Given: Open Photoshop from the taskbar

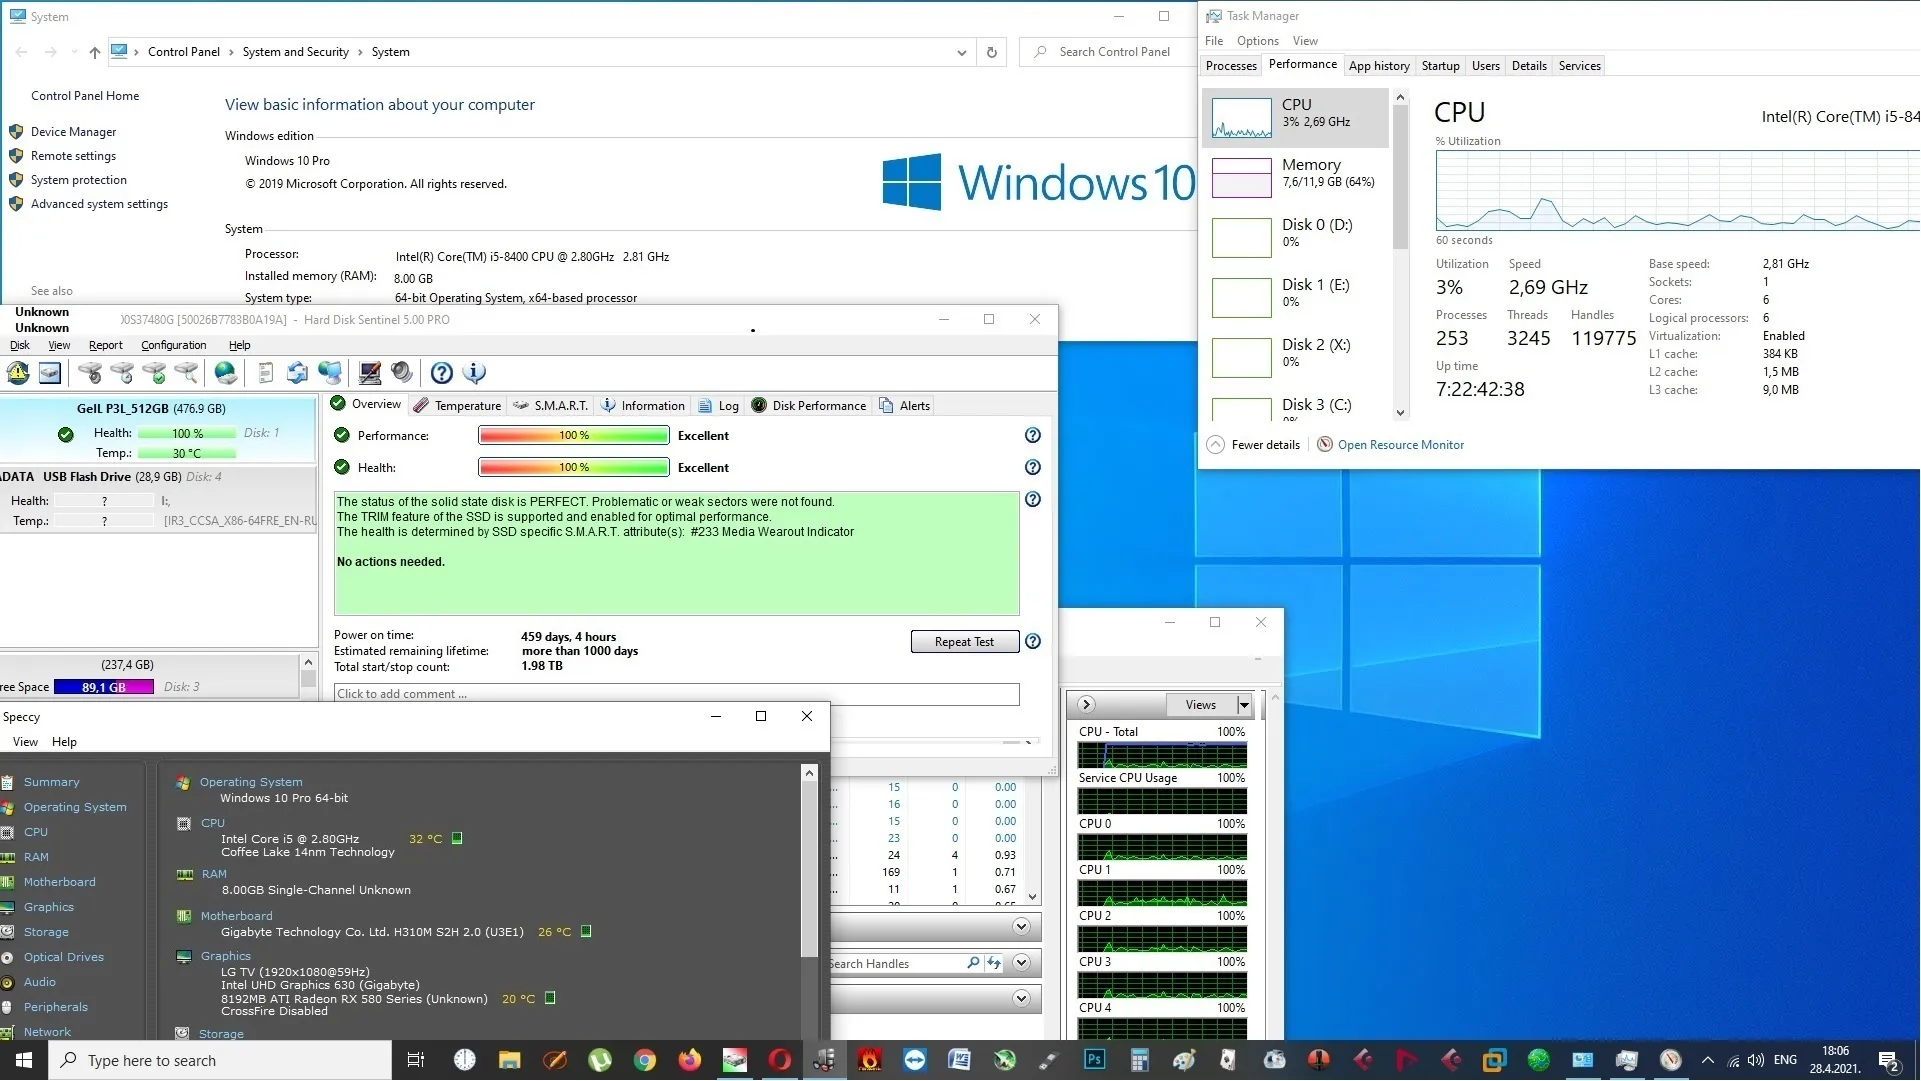Looking at the screenshot, I should (x=1094, y=1060).
